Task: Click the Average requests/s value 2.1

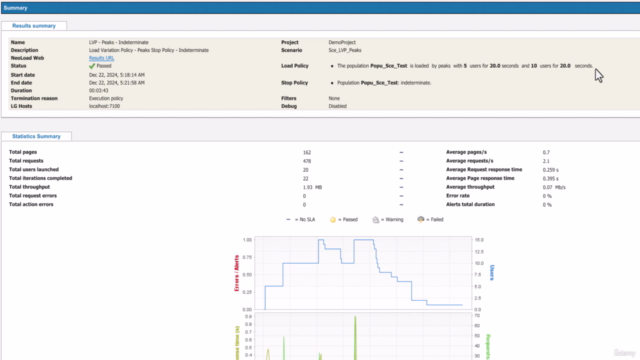Action: click(x=546, y=161)
